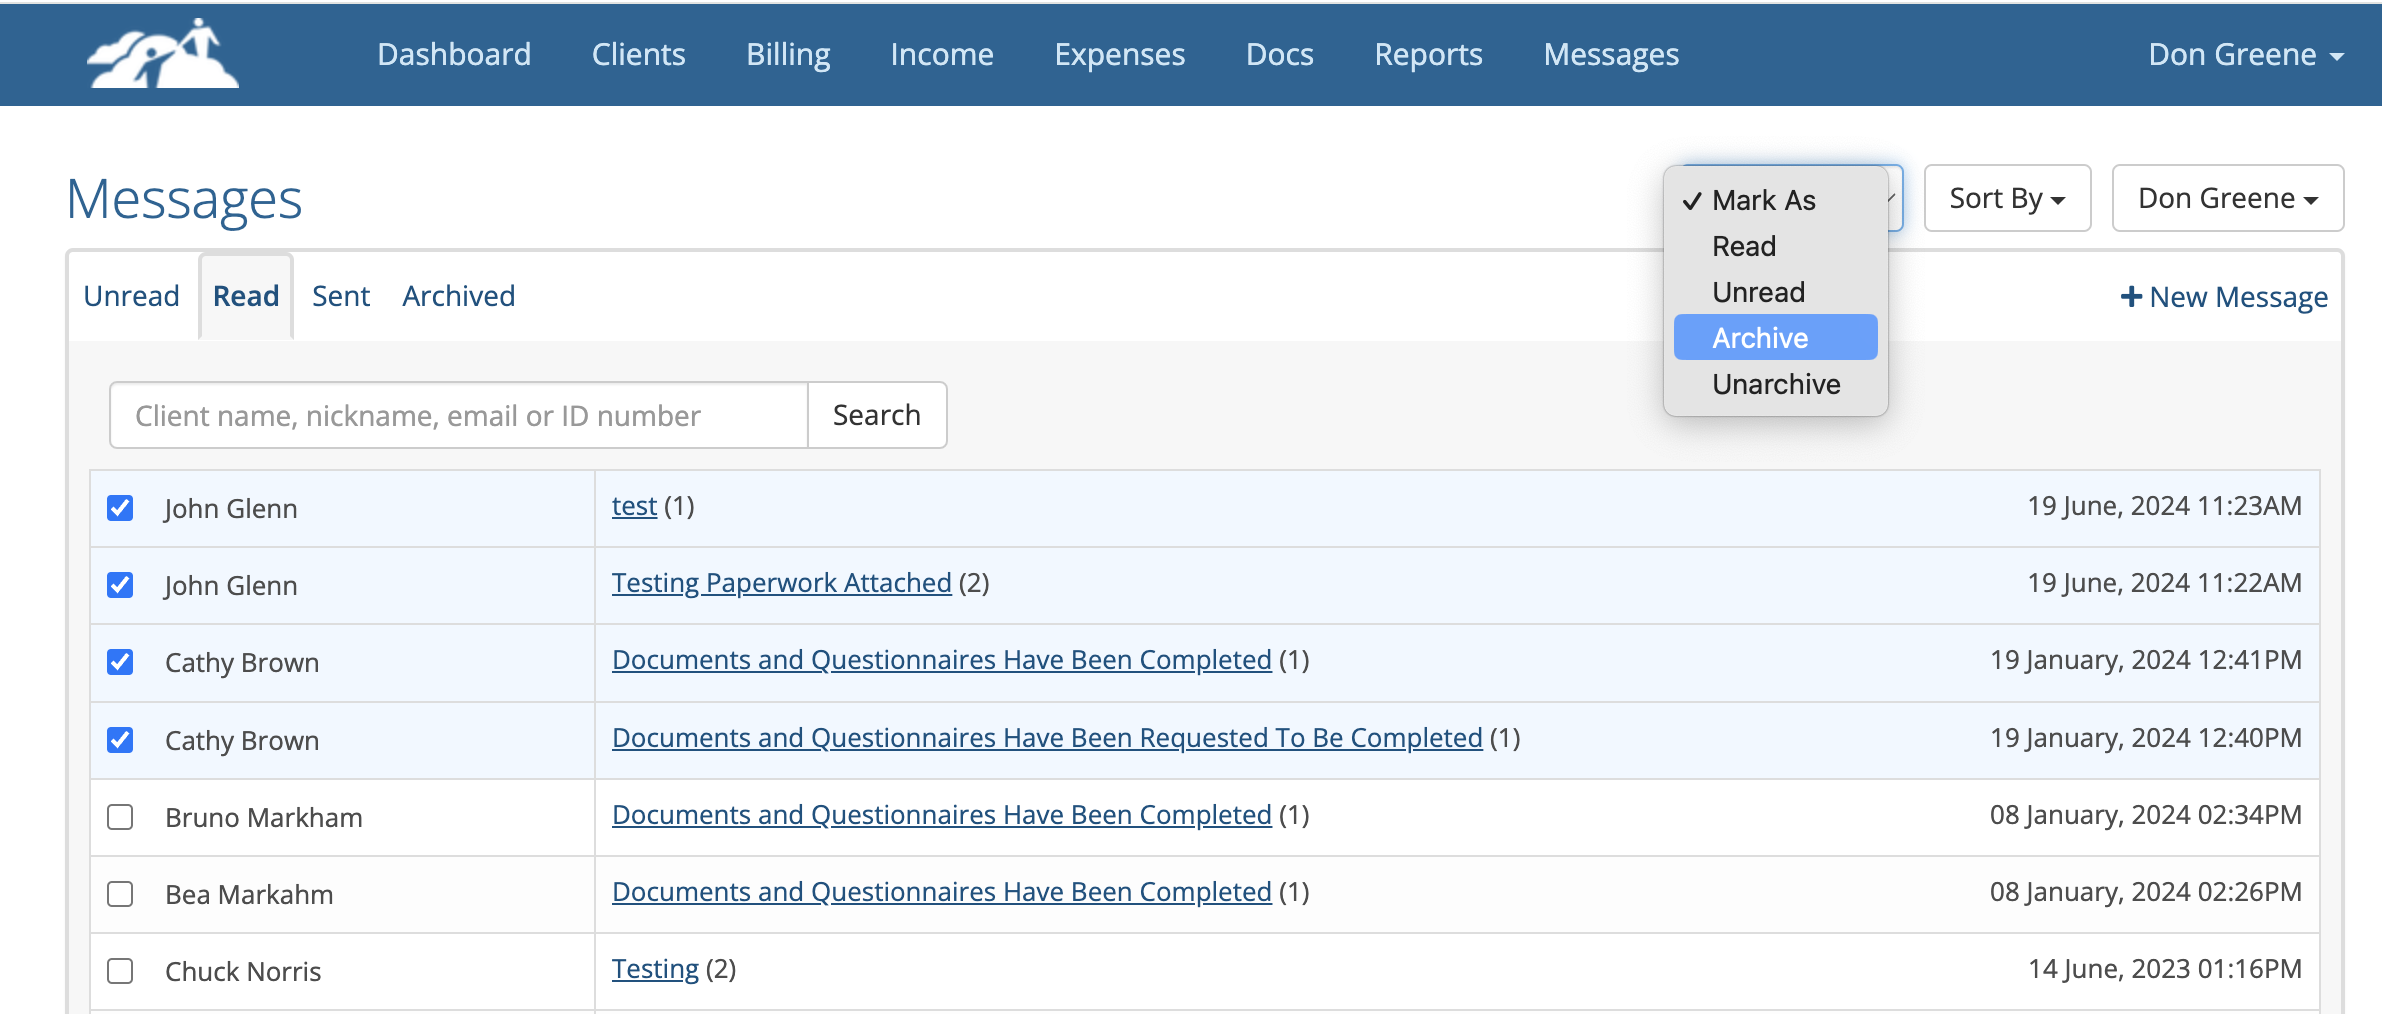
Task: Select Unarchive in Mark As menu
Action: click(1775, 384)
